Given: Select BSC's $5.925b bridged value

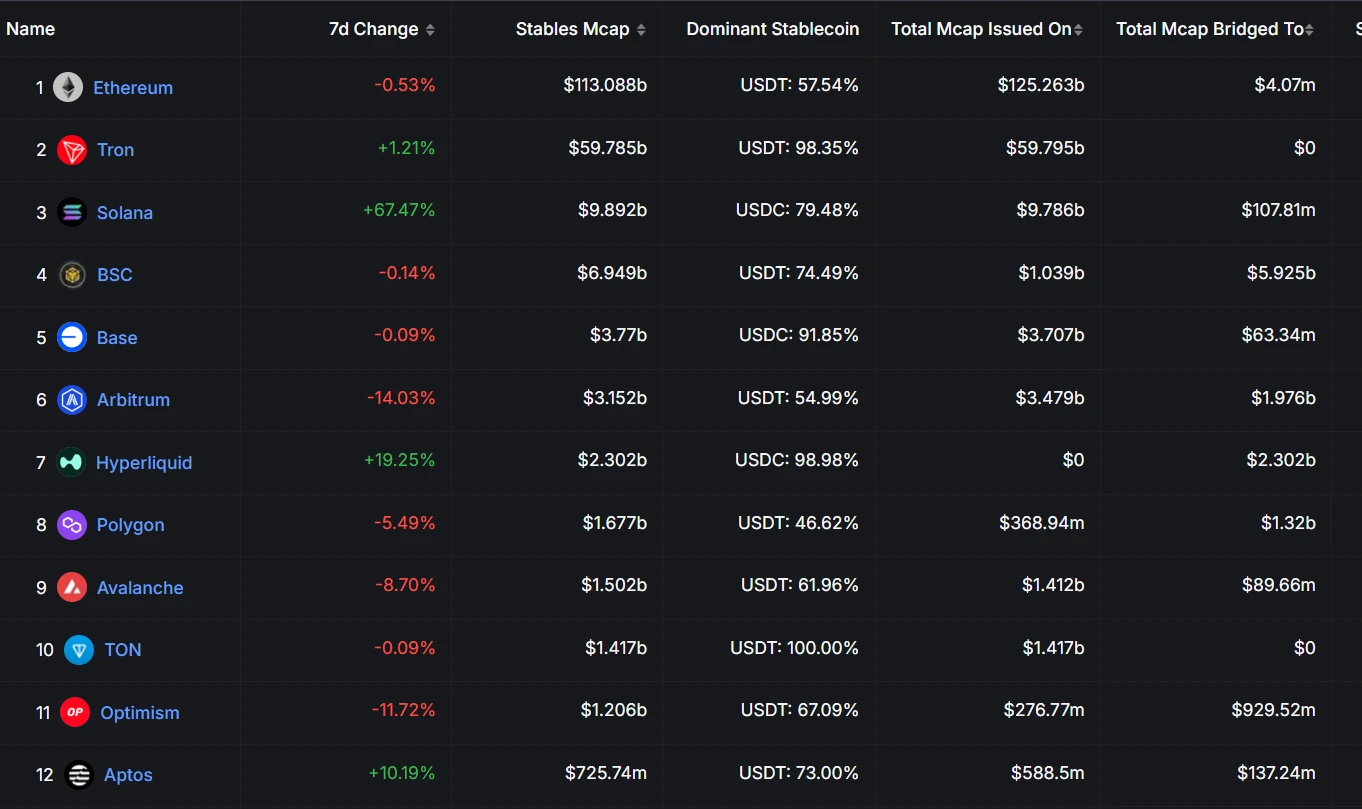Looking at the screenshot, I should [1281, 273].
